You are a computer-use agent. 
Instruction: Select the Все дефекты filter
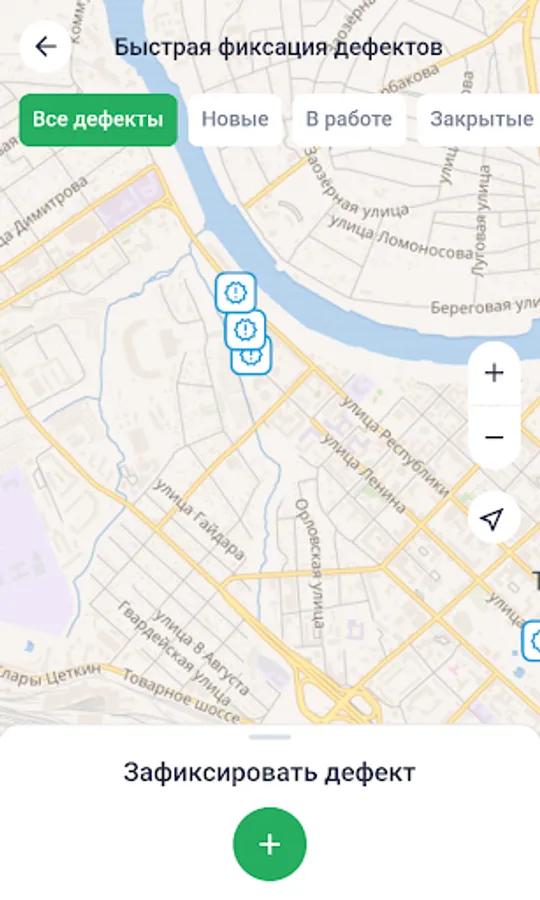click(x=98, y=119)
